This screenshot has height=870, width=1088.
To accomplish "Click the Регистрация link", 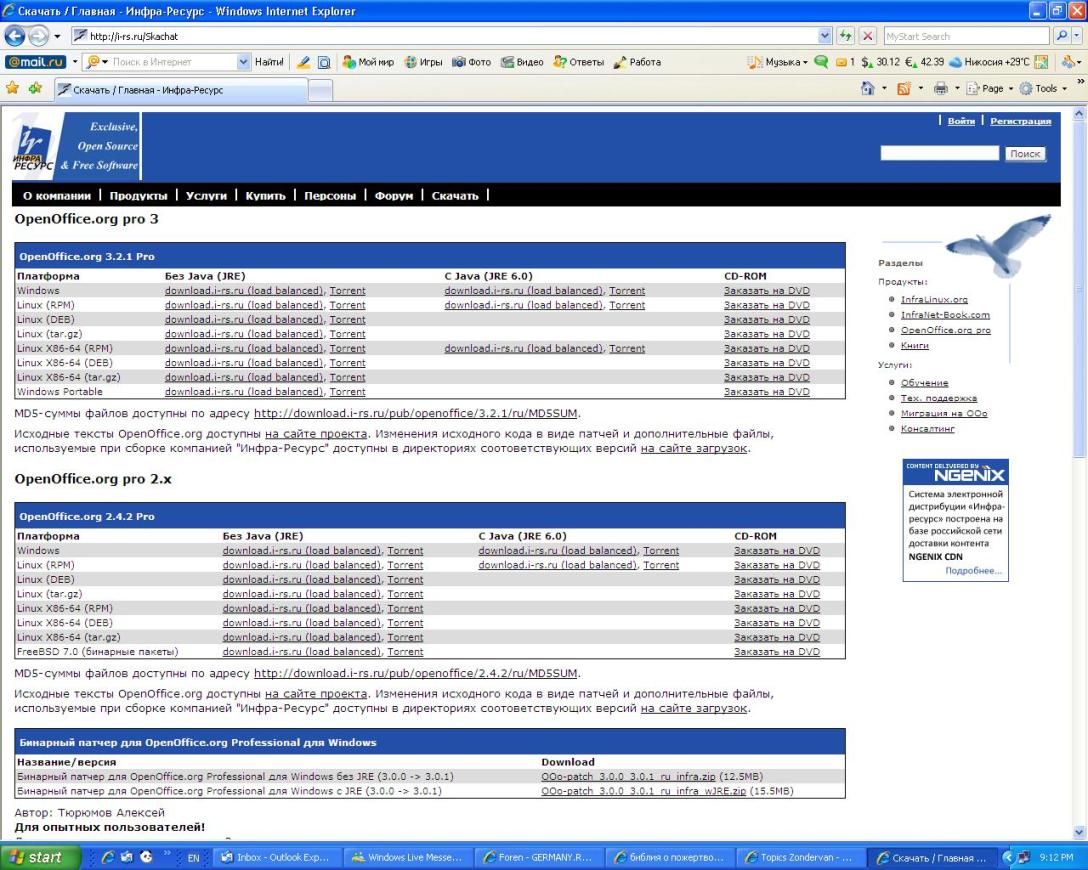I will pos(1020,121).
